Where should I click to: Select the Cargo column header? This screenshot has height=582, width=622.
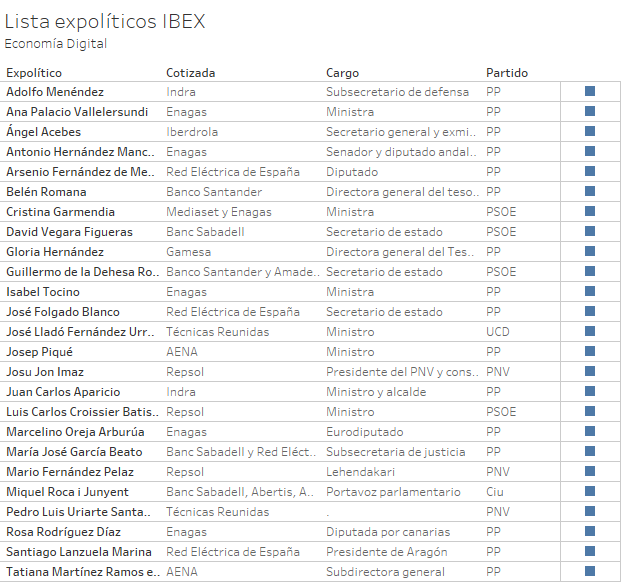pos(342,73)
